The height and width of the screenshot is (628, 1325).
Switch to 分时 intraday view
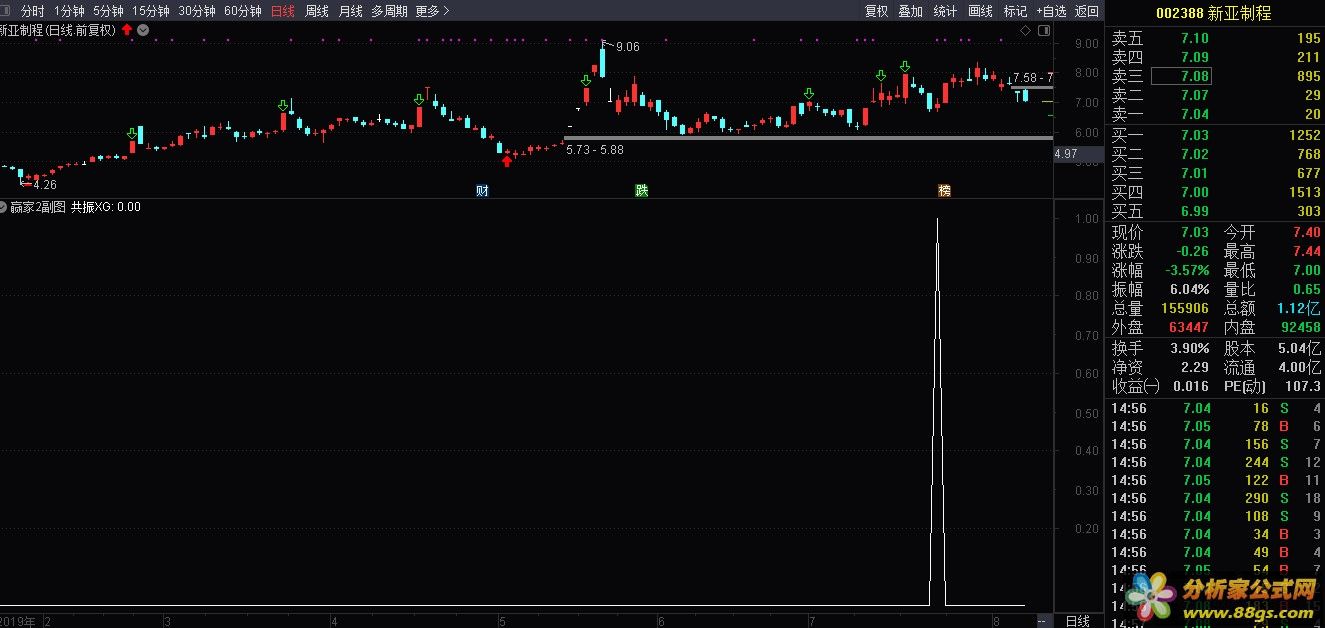point(33,11)
